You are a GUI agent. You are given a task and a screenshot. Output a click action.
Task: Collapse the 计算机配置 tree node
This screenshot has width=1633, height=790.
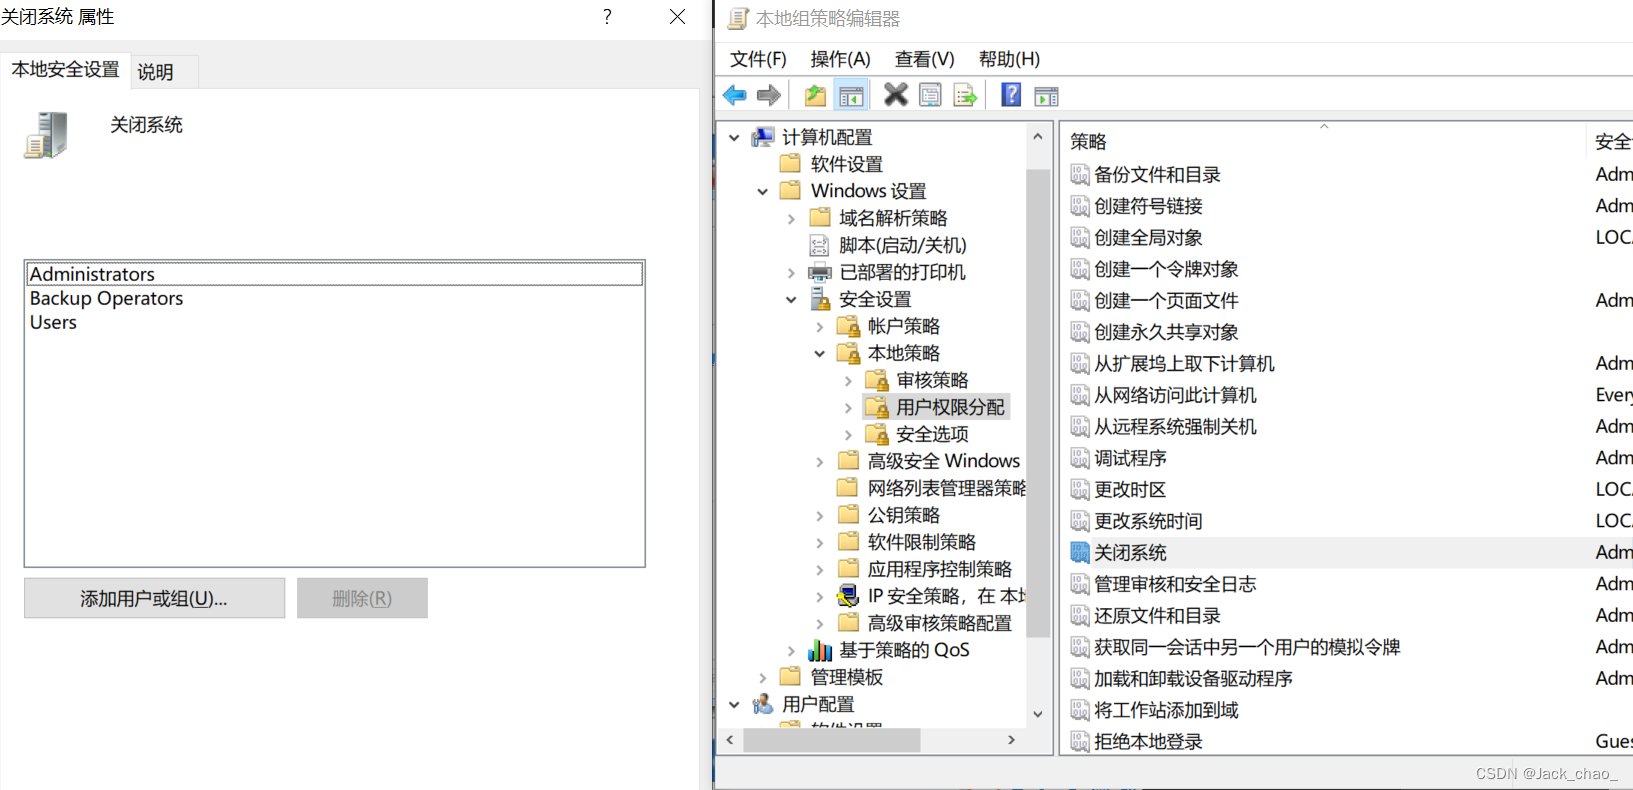[734, 137]
